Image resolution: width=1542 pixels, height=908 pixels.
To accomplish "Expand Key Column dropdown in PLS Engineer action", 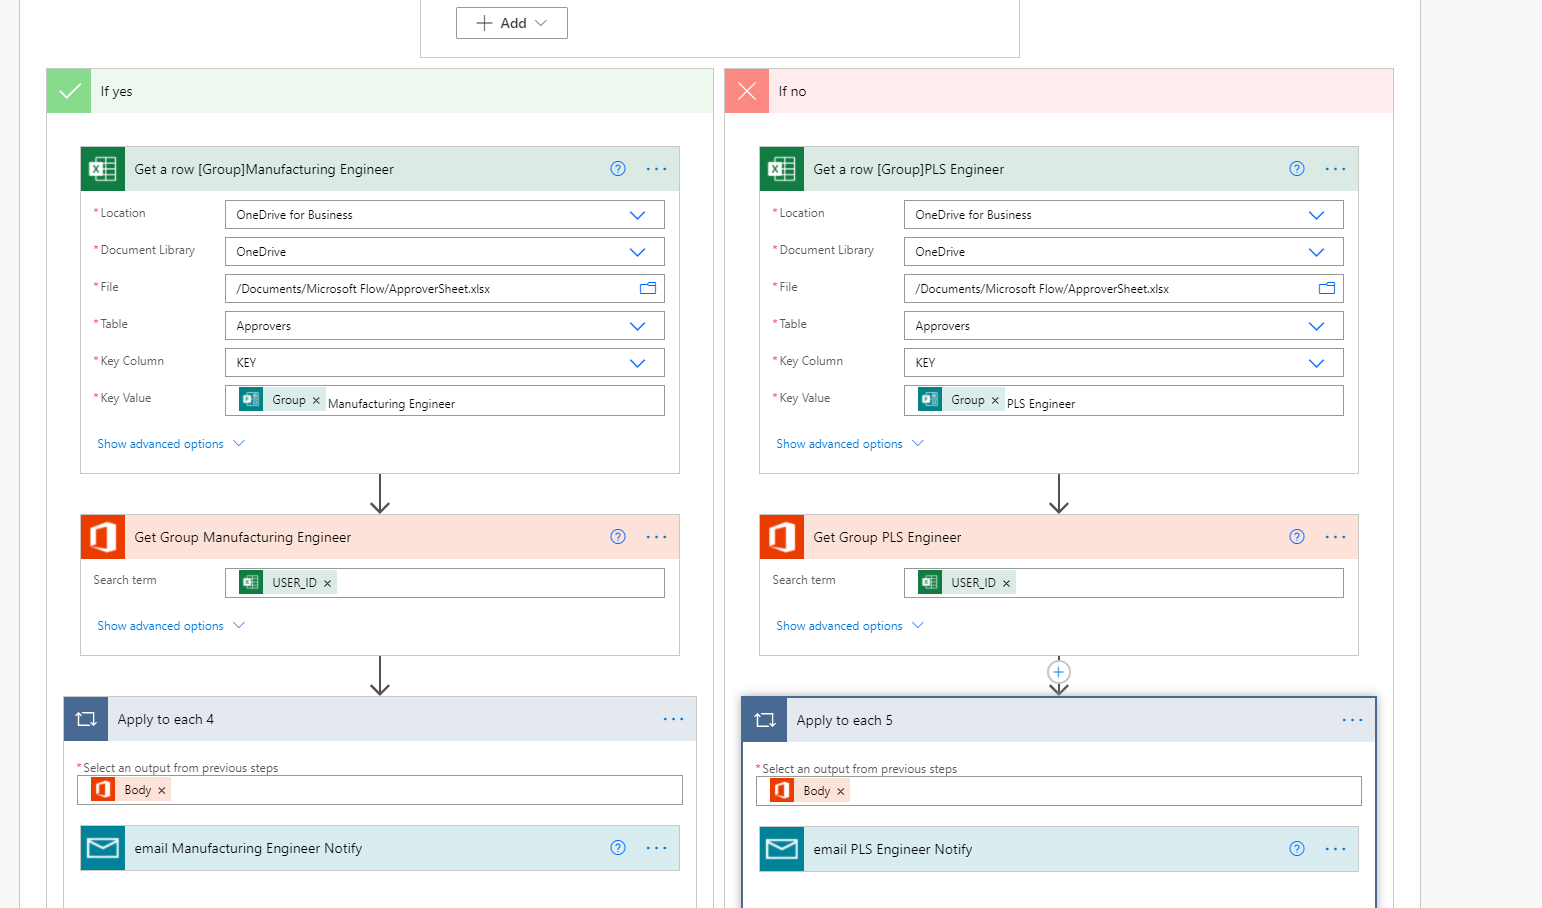I will [x=1316, y=363].
